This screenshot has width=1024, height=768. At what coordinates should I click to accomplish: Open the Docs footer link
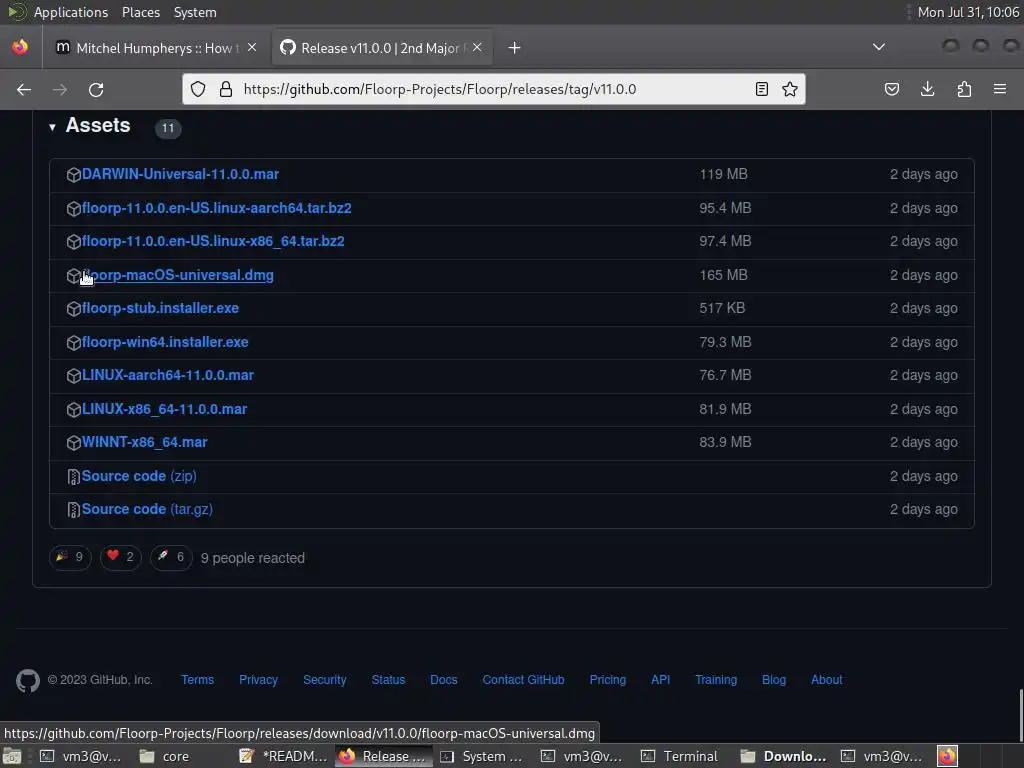pyautogui.click(x=443, y=680)
